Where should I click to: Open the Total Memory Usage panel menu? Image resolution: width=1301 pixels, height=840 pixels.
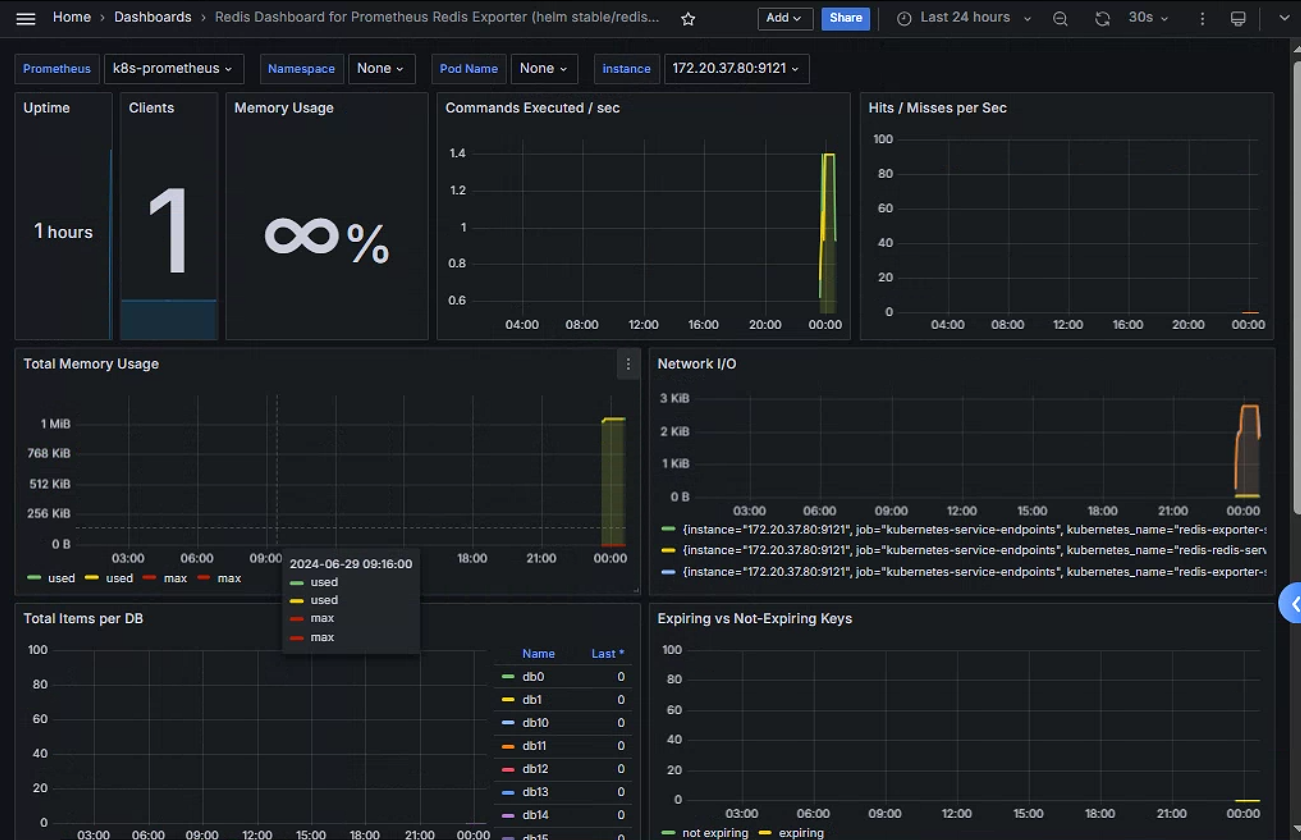[628, 365]
